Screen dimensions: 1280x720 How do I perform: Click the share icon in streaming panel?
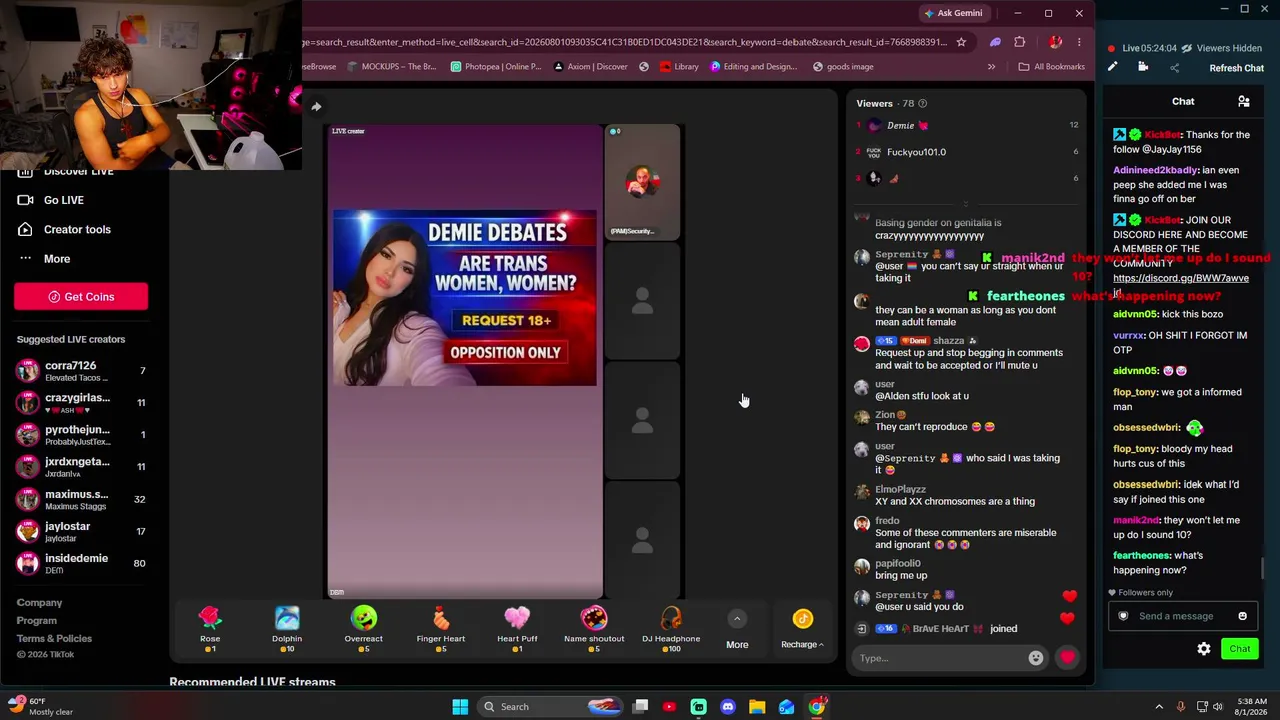(x=1174, y=68)
